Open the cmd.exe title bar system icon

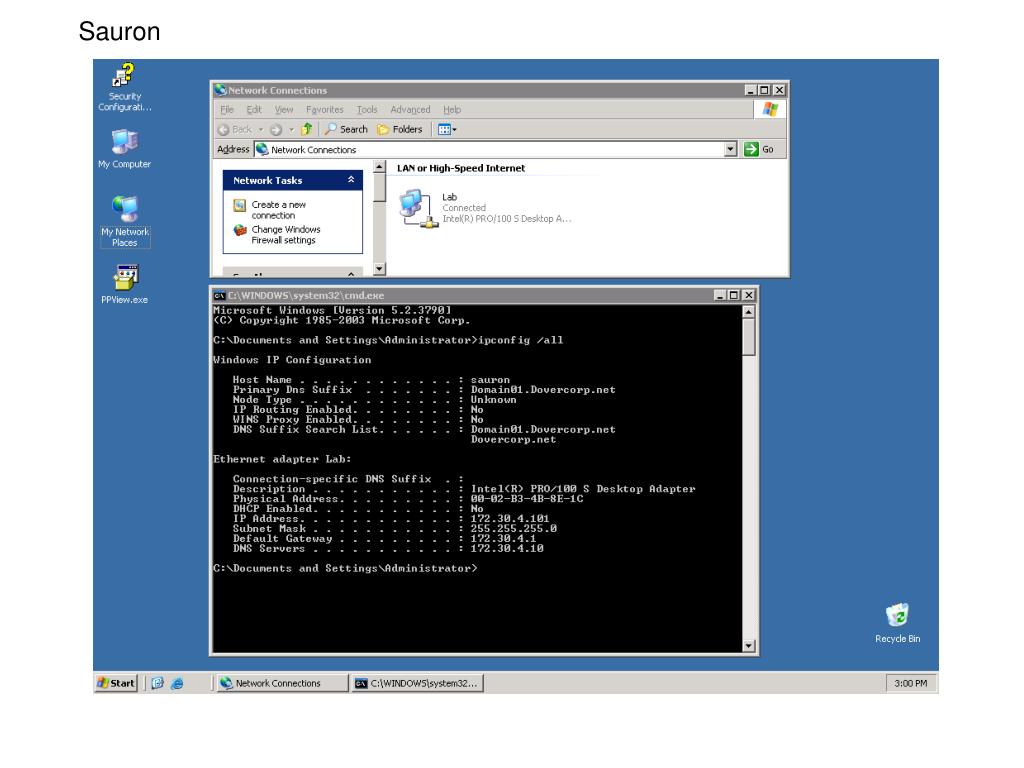[220, 295]
